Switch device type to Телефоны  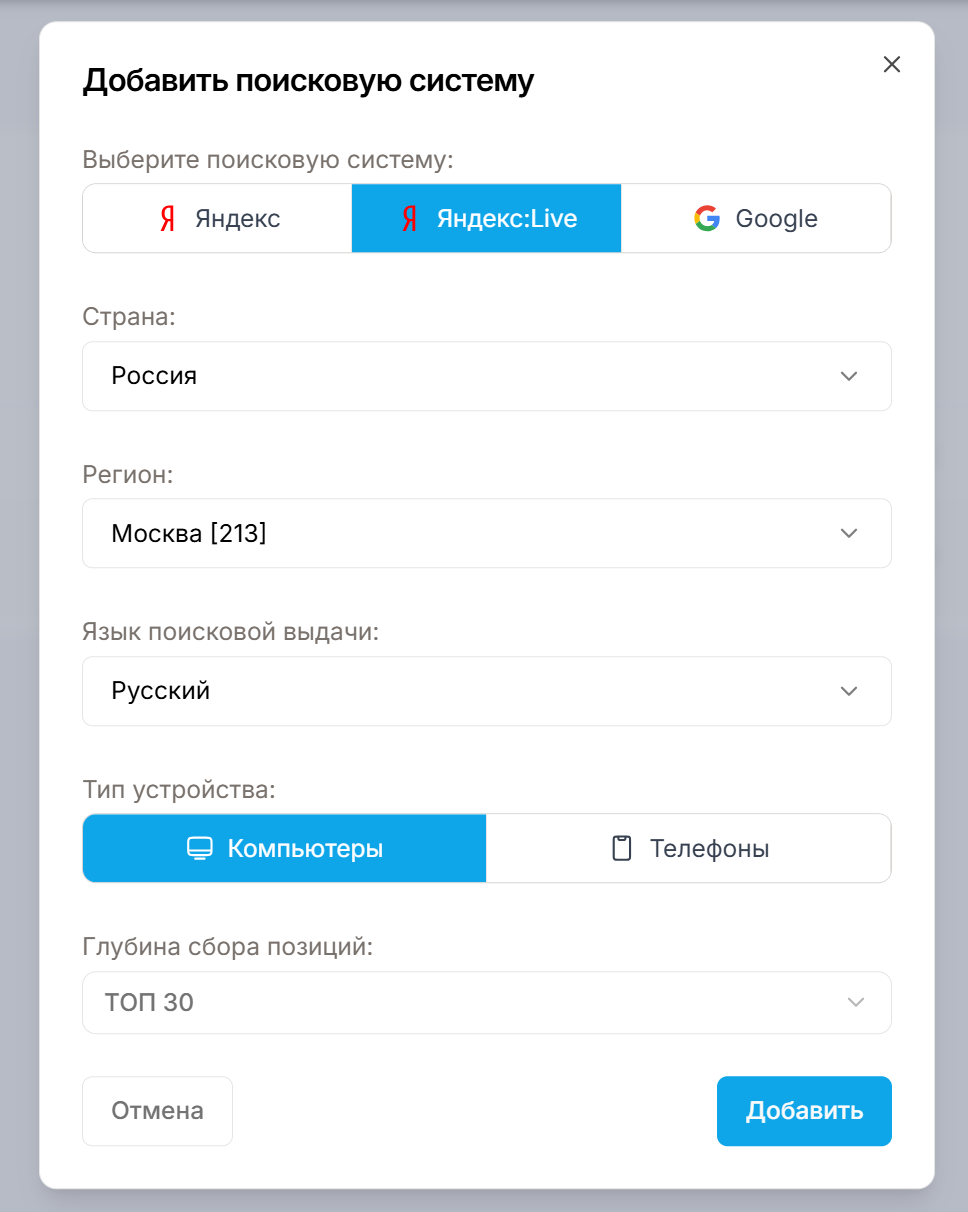[688, 849]
